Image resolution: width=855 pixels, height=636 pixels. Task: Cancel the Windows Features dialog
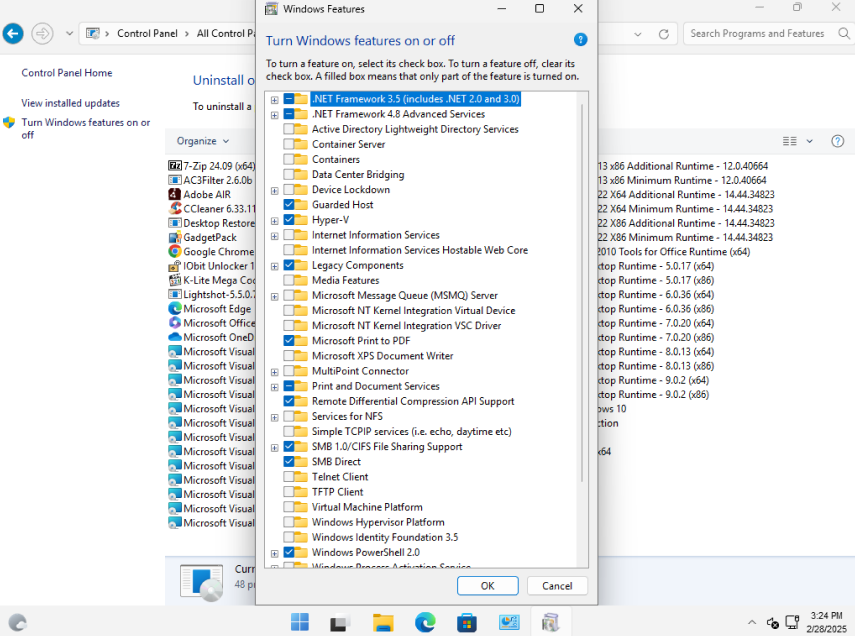coord(557,585)
